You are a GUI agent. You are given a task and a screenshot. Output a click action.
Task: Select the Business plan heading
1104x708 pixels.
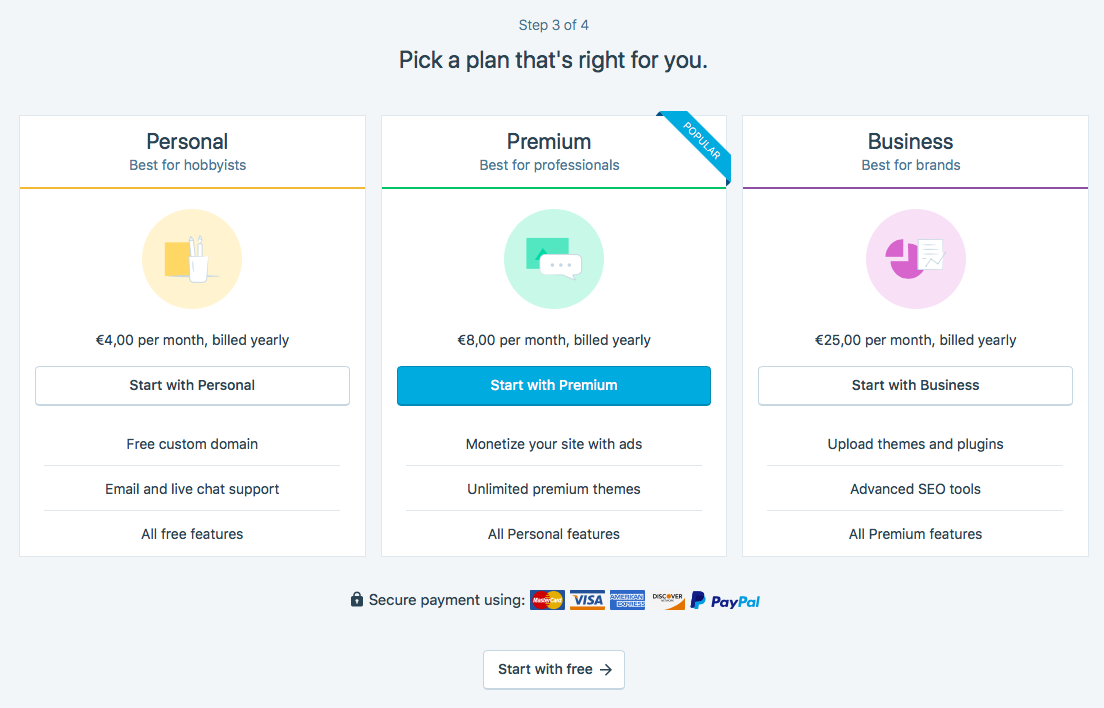910,141
